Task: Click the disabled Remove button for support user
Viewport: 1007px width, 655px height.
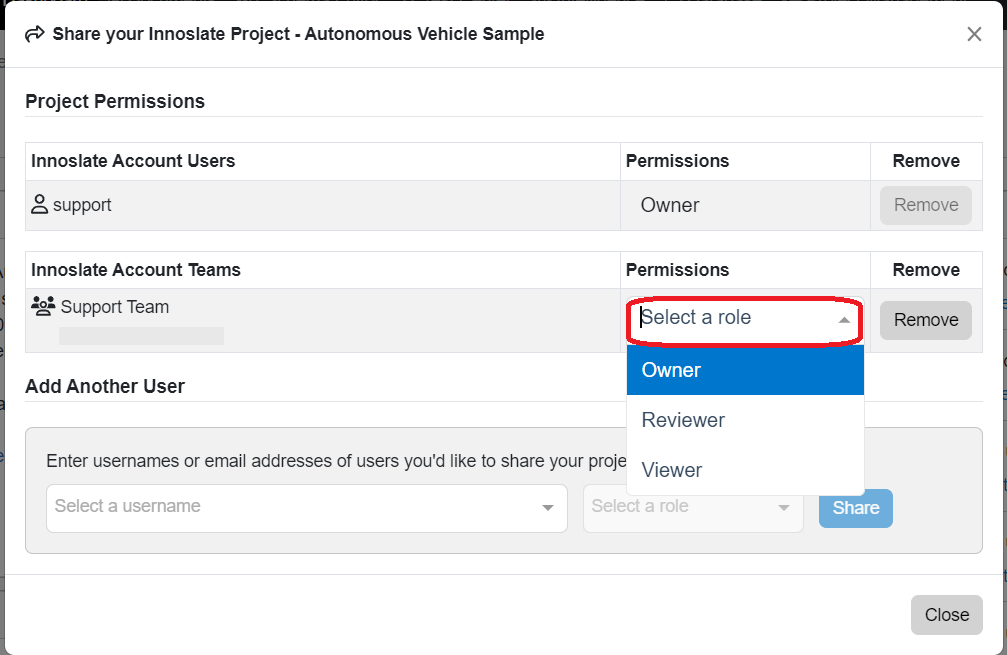Action: [x=925, y=205]
